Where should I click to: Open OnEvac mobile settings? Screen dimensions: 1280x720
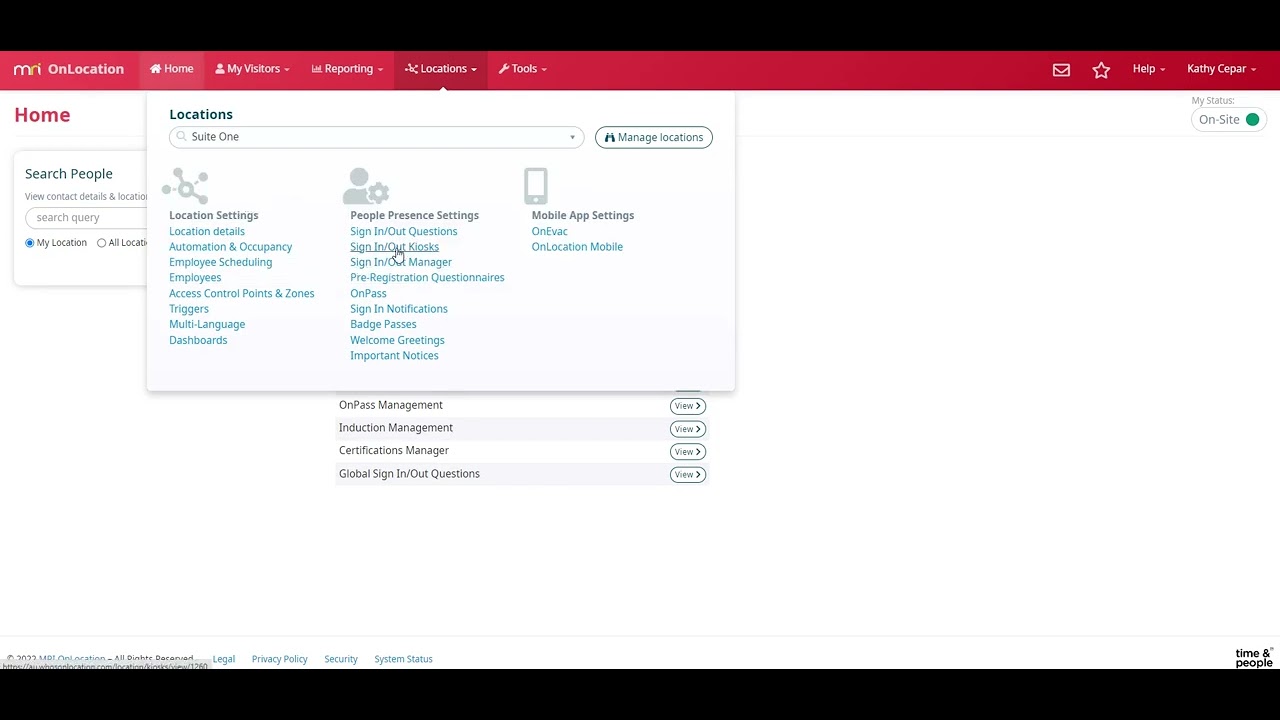550,232
